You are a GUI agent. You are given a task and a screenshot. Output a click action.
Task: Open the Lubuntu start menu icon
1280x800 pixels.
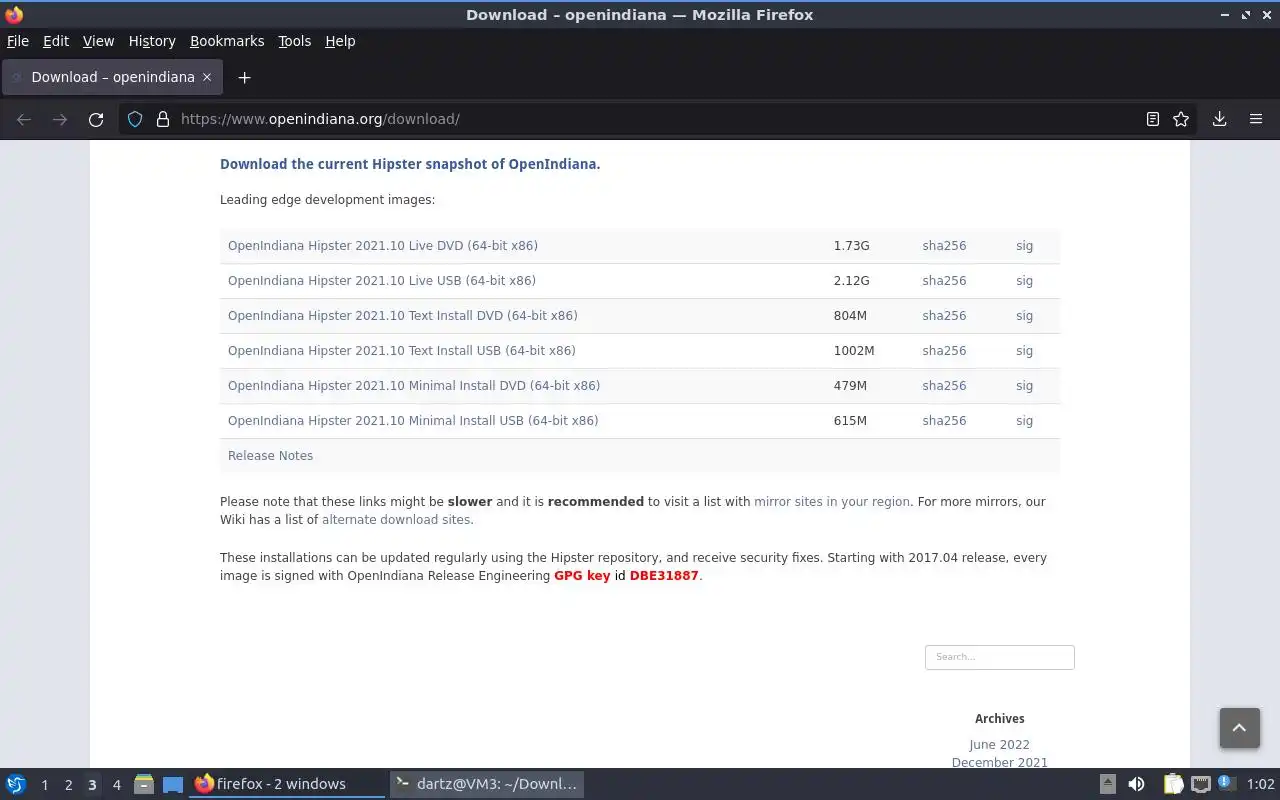pyautogui.click(x=16, y=784)
